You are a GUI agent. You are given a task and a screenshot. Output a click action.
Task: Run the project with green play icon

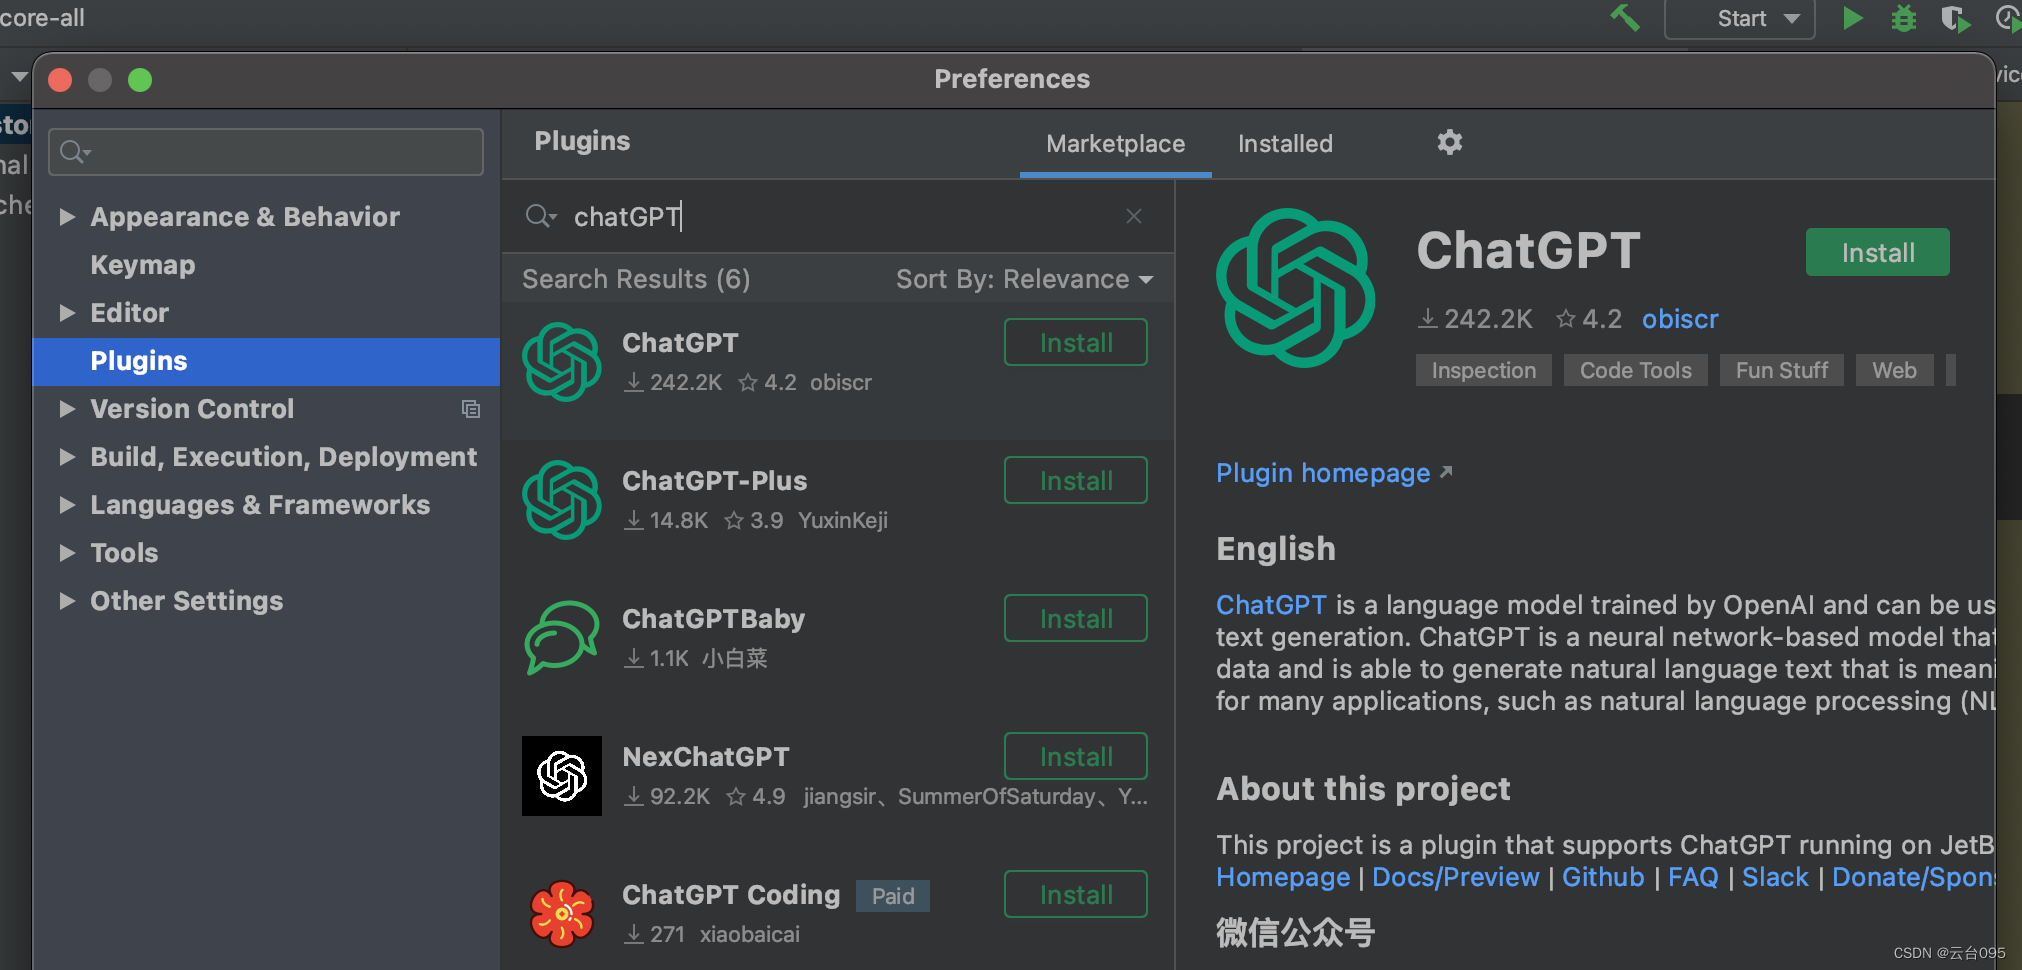(1852, 18)
